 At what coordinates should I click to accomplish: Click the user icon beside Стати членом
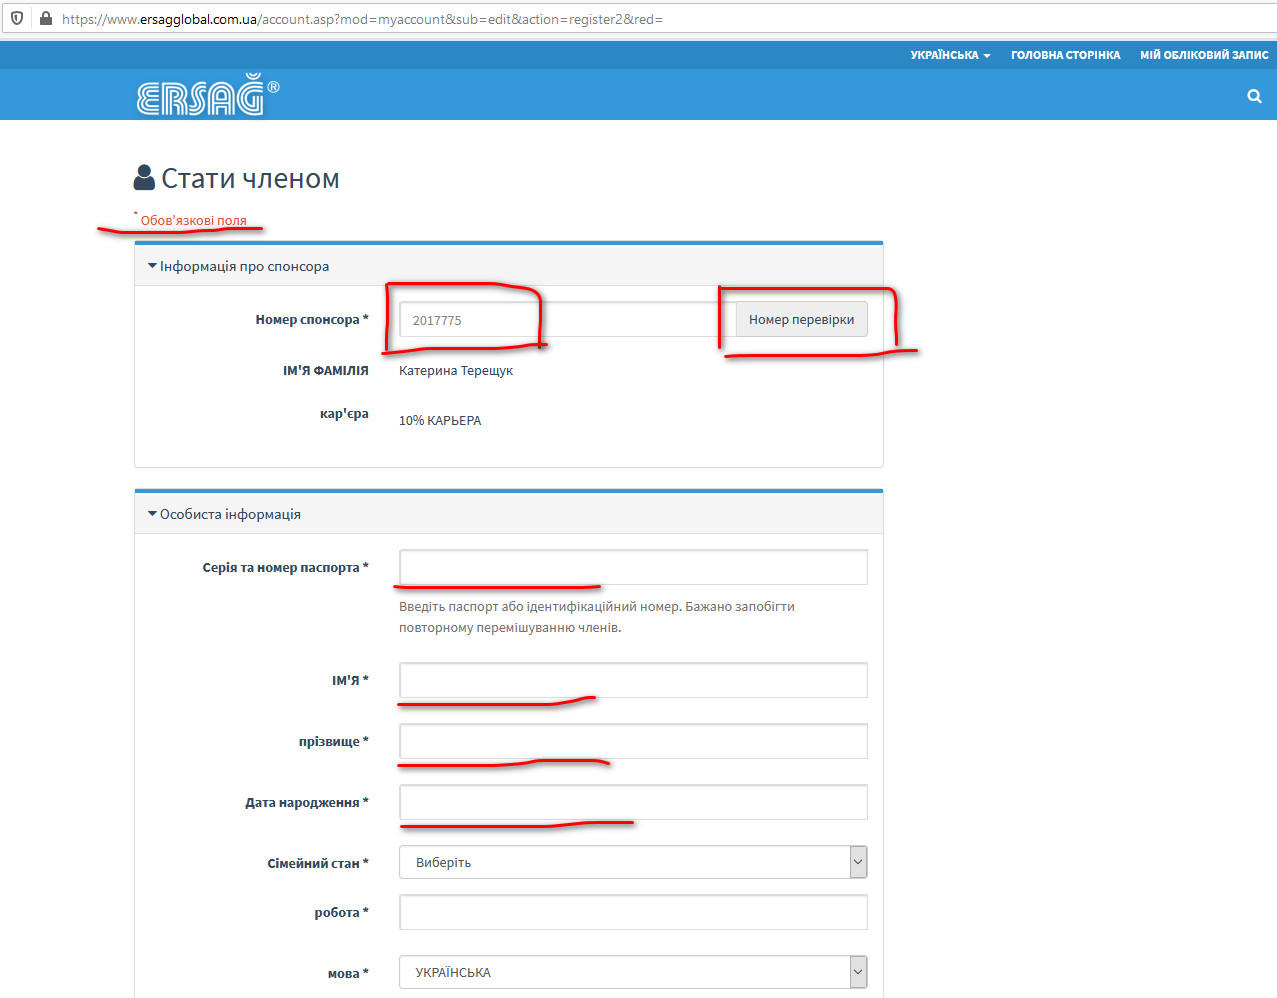point(144,178)
